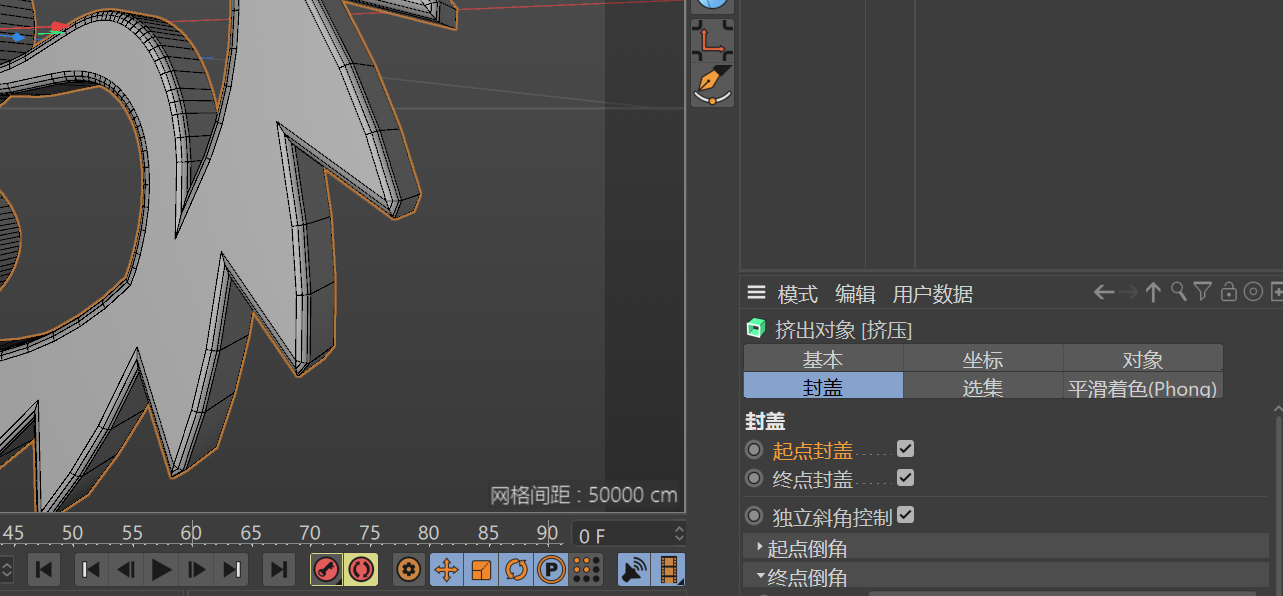Toggle point level animation dots icon
Viewport: 1283px width, 596px height.
(x=587, y=570)
